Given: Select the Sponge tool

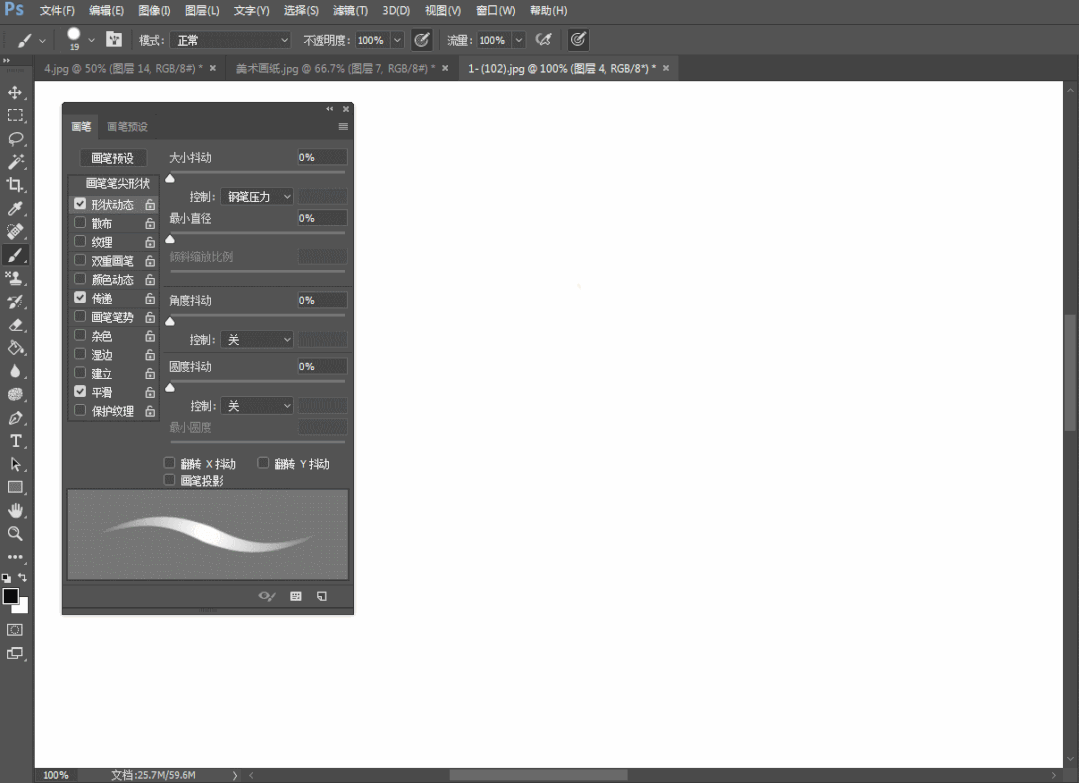Looking at the screenshot, I should 14,395.
